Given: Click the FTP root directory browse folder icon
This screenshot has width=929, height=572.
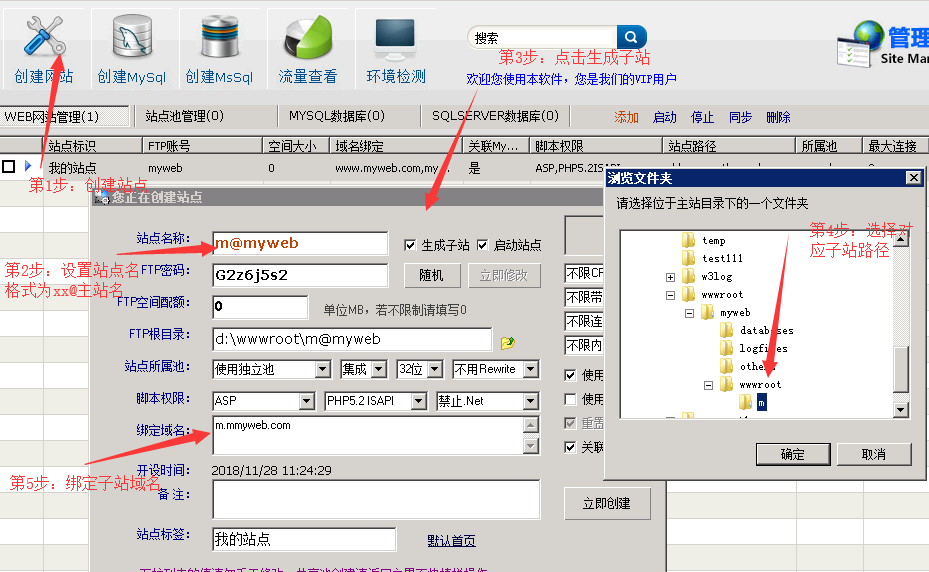Looking at the screenshot, I should click(508, 342).
